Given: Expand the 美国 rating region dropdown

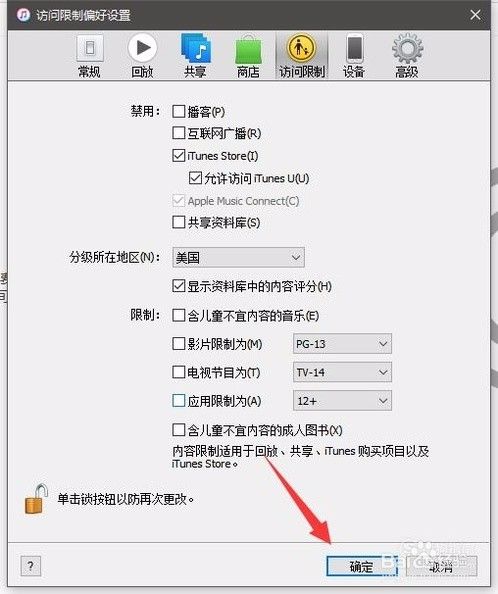Looking at the screenshot, I should click(x=238, y=258).
